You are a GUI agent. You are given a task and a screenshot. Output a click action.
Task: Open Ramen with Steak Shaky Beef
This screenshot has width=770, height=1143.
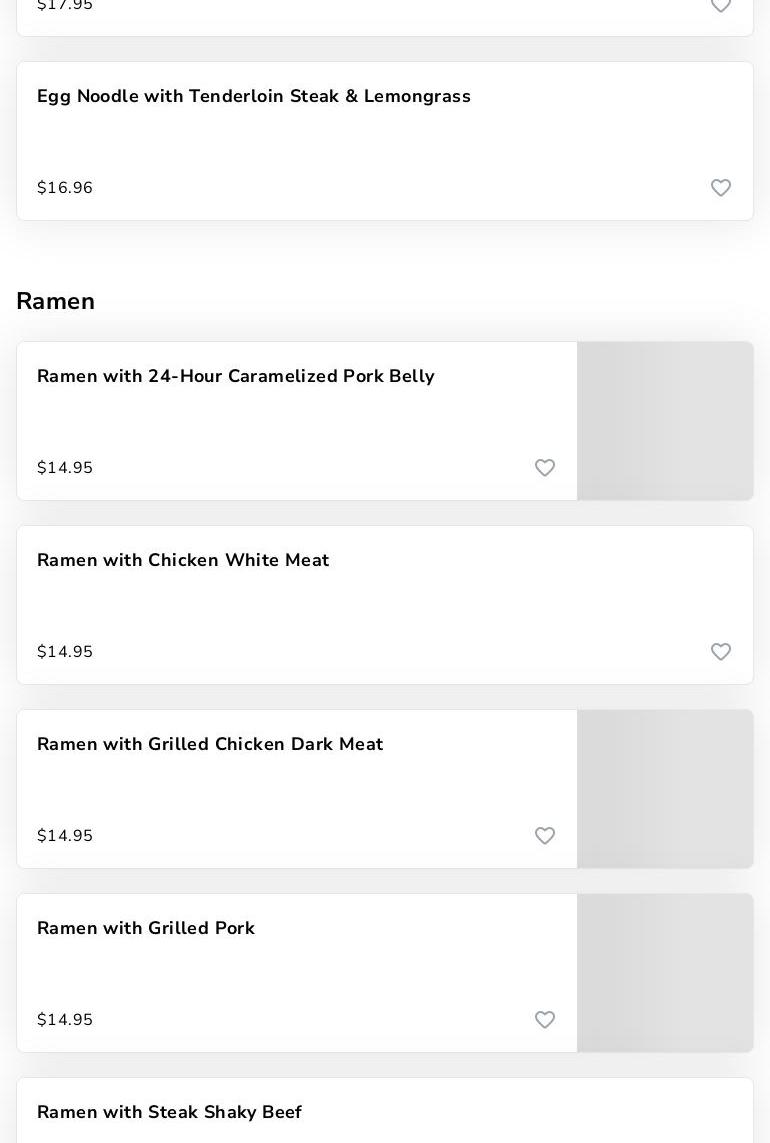170,1113
